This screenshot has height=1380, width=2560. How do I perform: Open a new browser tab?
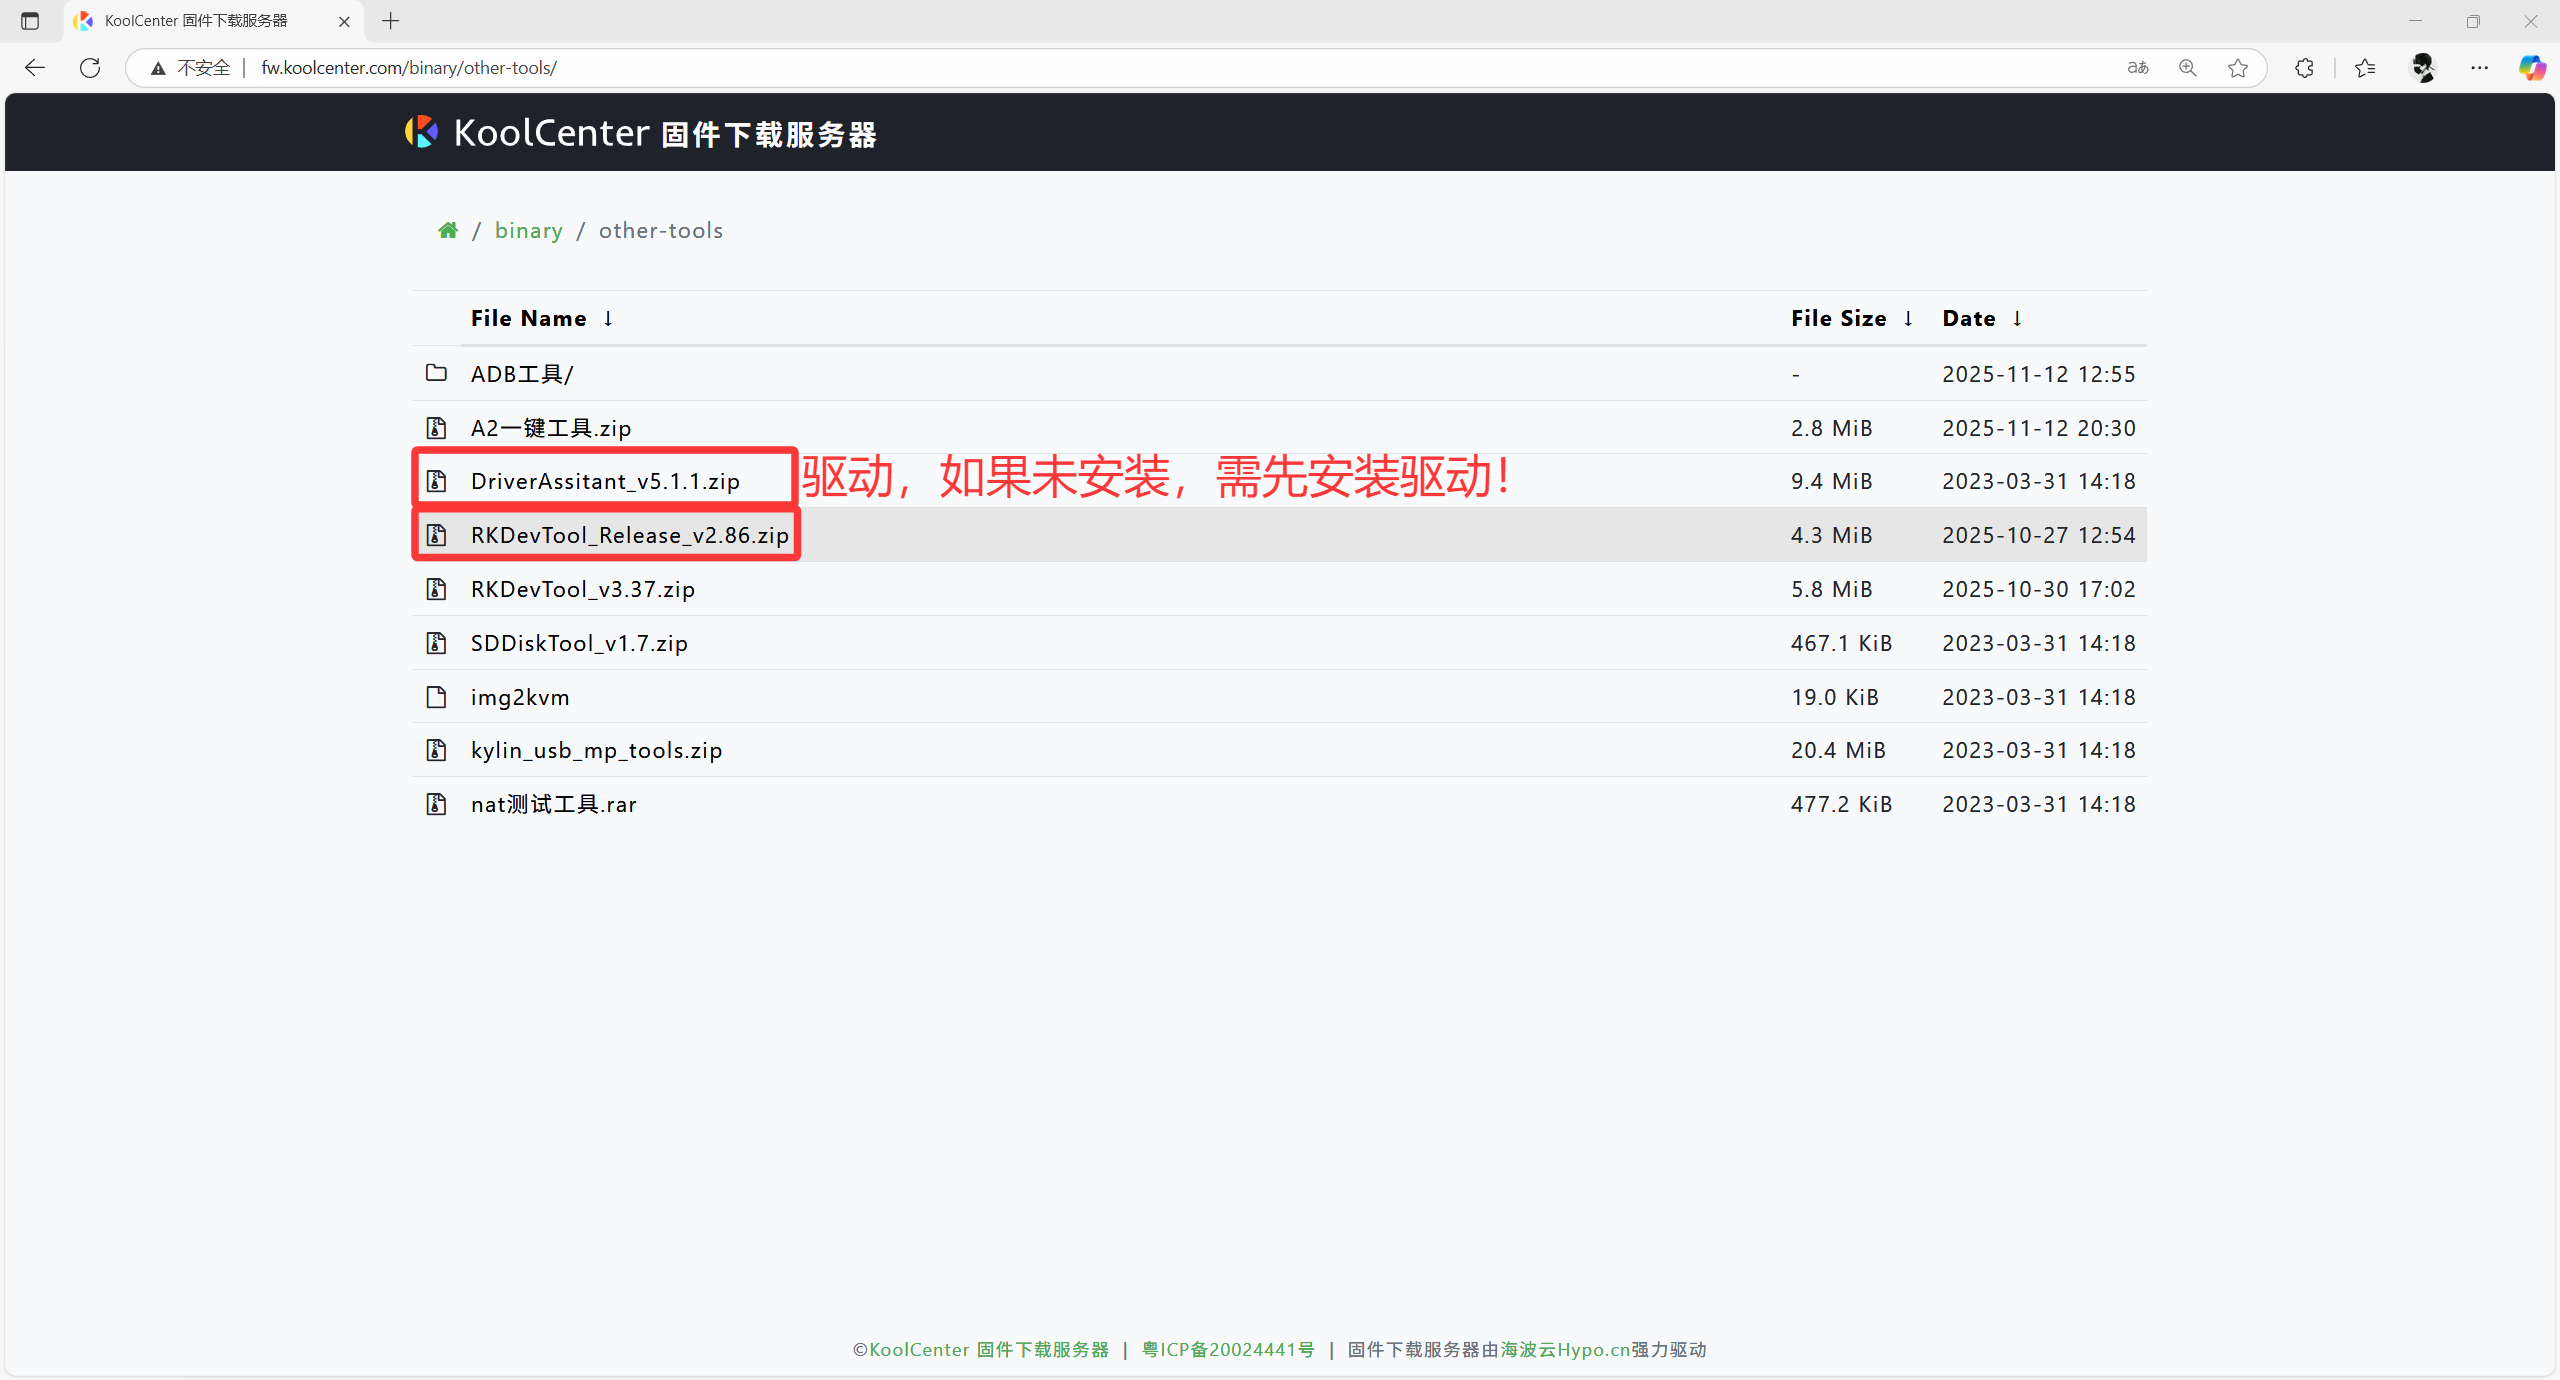pos(391,21)
